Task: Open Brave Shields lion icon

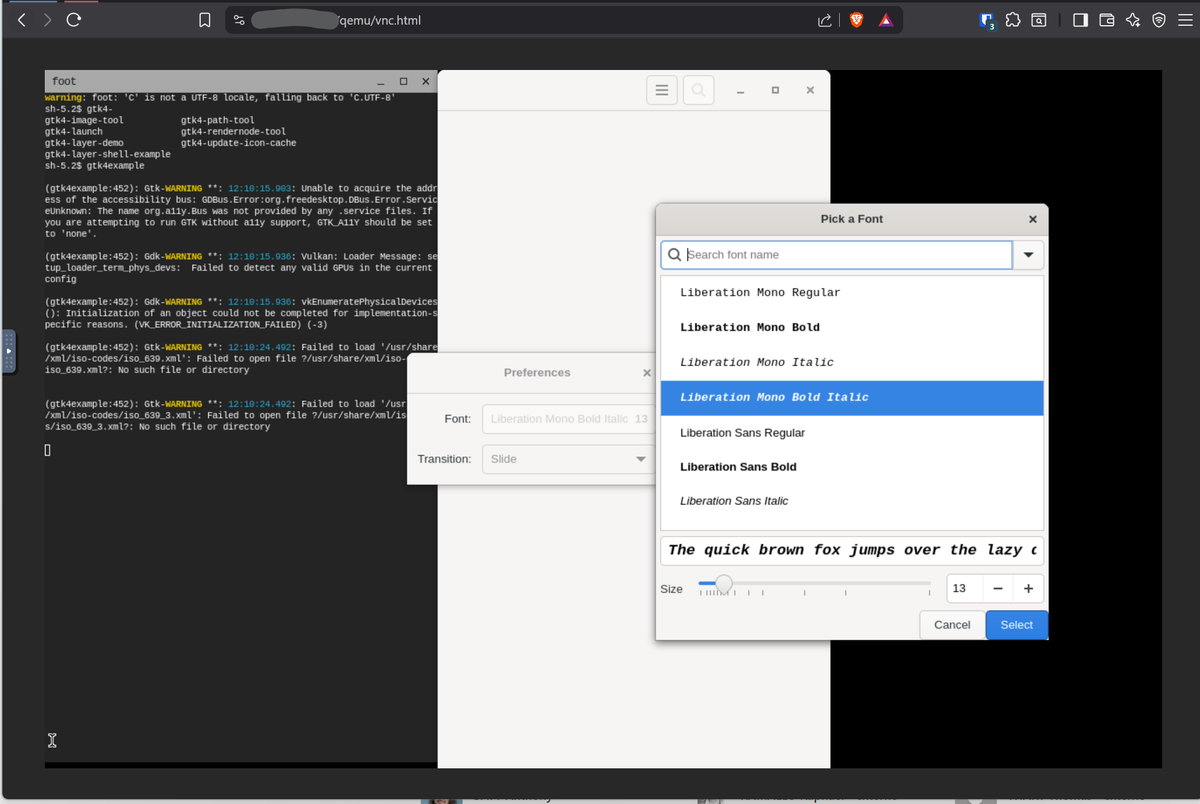Action: coord(856,20)
